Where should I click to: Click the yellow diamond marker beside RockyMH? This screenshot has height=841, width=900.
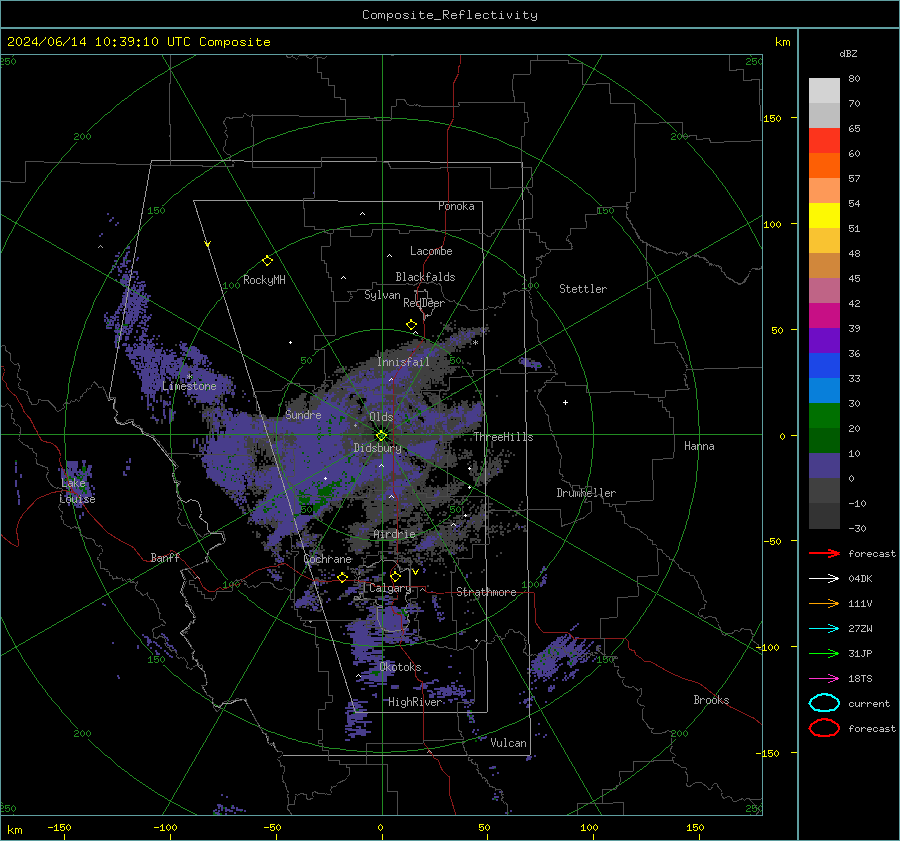tap(267, 261)
